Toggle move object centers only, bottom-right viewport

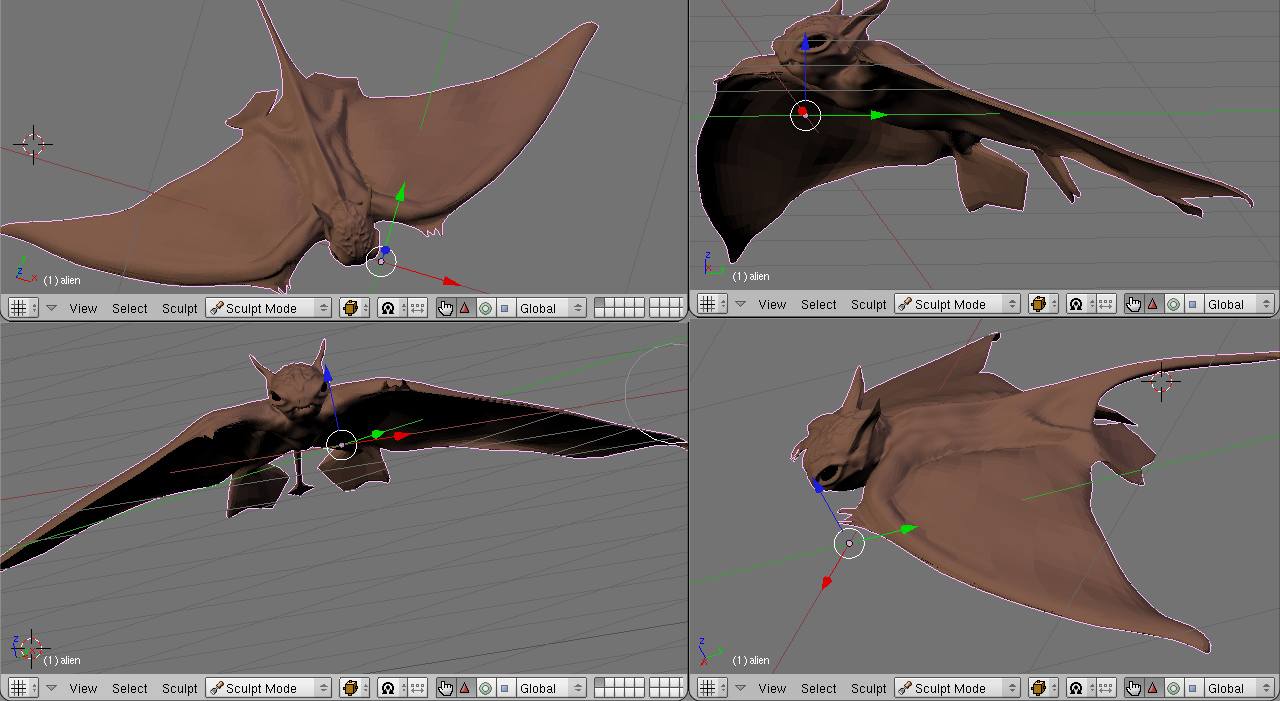coord(1107,688)
